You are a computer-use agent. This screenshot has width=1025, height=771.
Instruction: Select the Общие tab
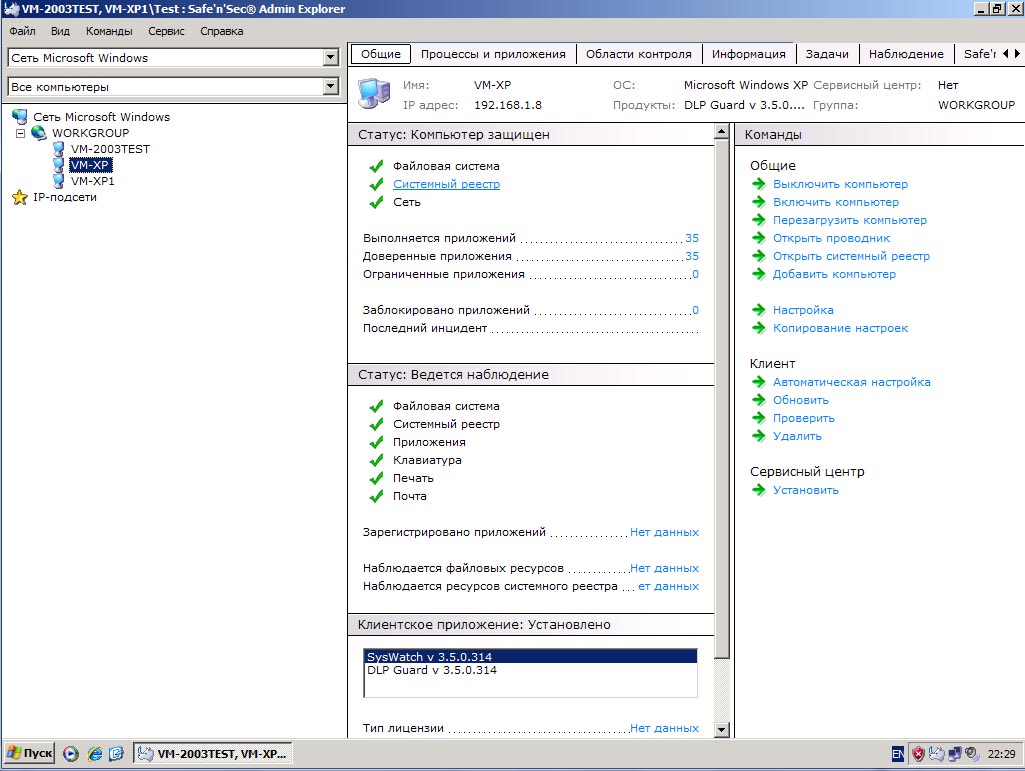tap(381, 54)
